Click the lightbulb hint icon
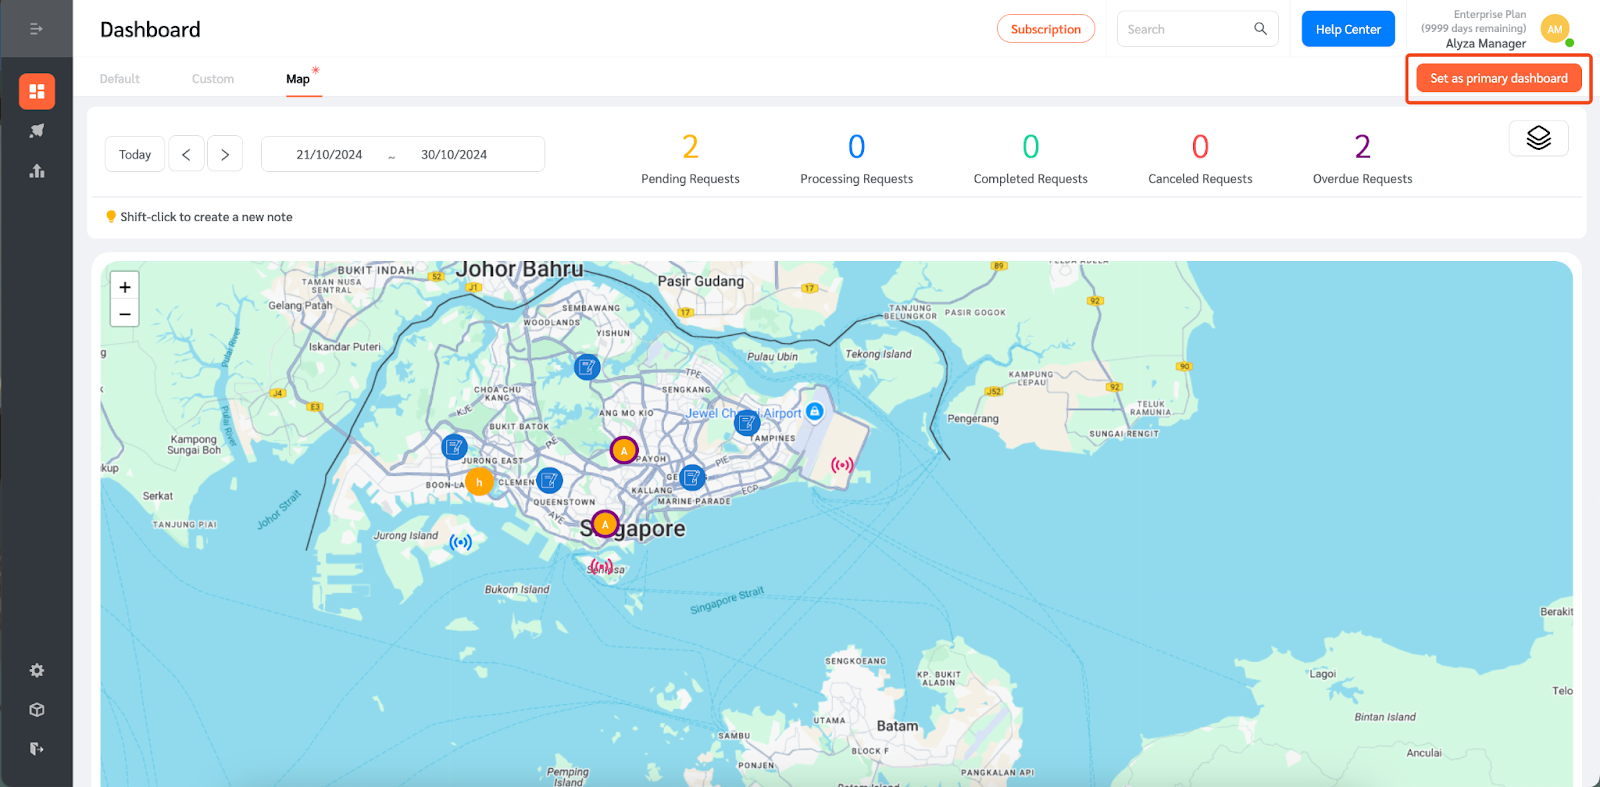This screenshot has height=787, width=1600. [111, 216]
